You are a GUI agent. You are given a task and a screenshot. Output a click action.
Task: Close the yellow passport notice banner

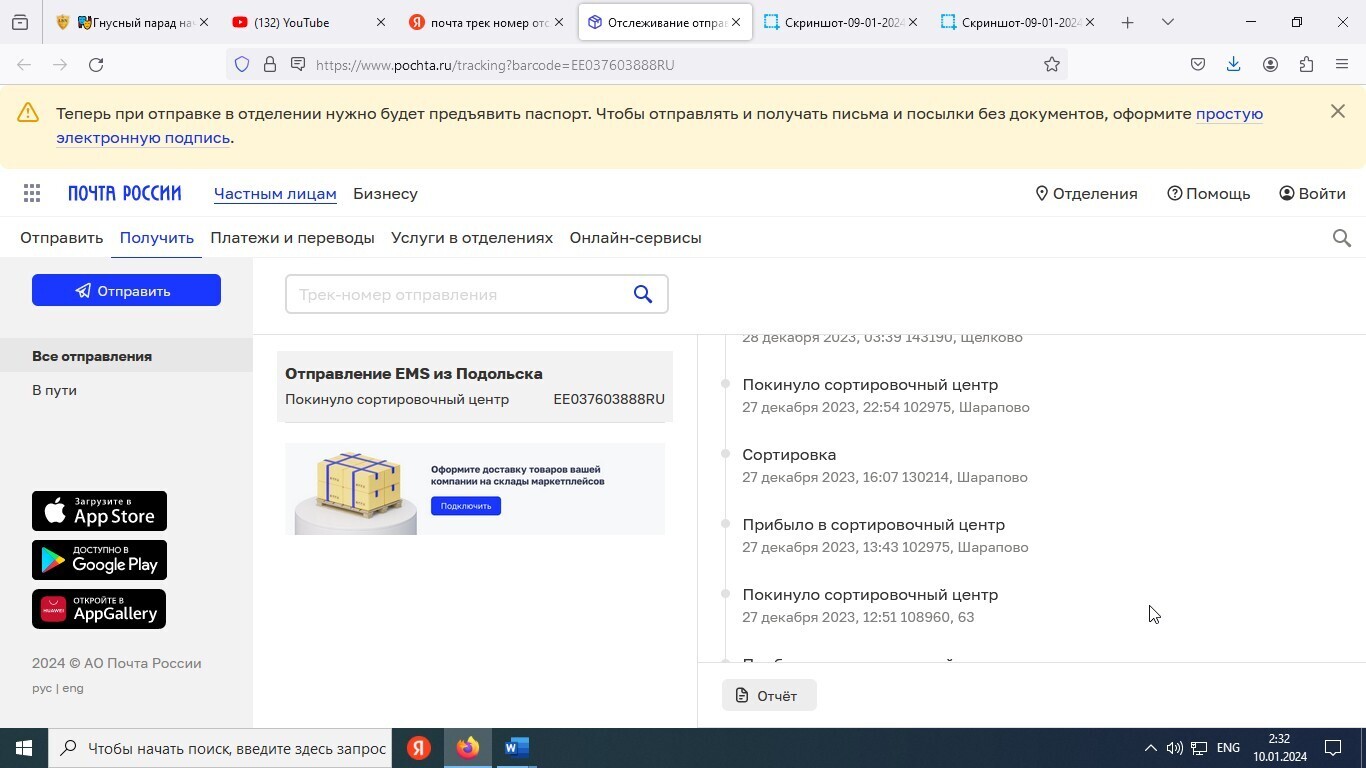[1338, 112]
